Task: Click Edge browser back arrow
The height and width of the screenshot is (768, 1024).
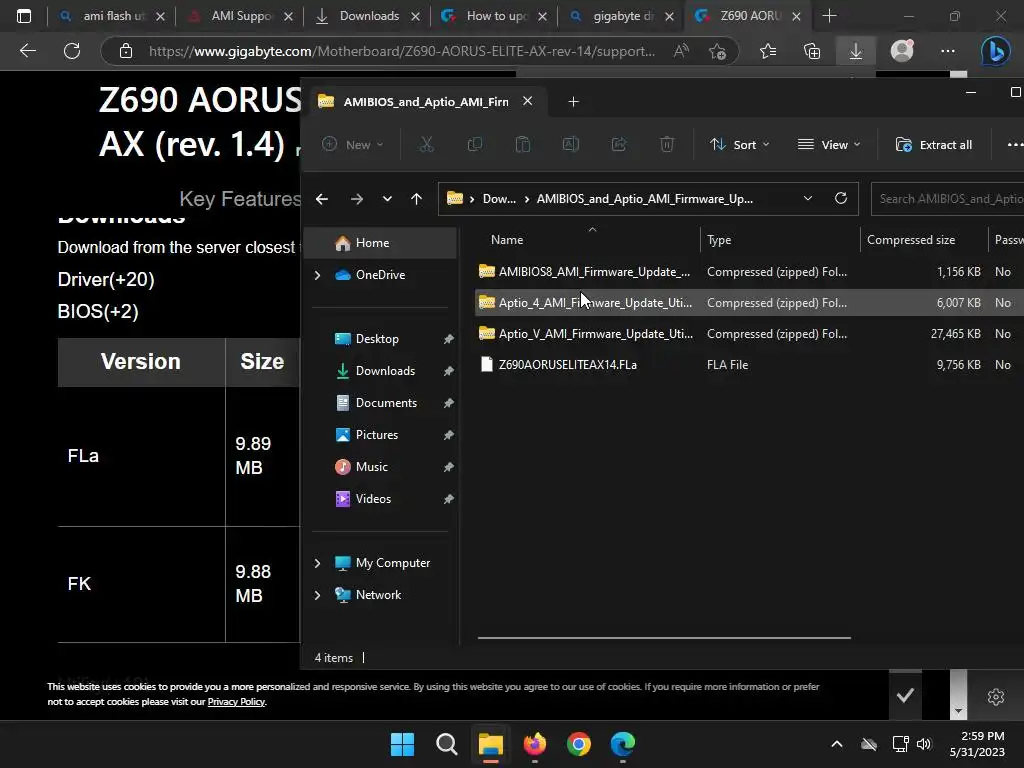Action: click(x=27, y=51)
